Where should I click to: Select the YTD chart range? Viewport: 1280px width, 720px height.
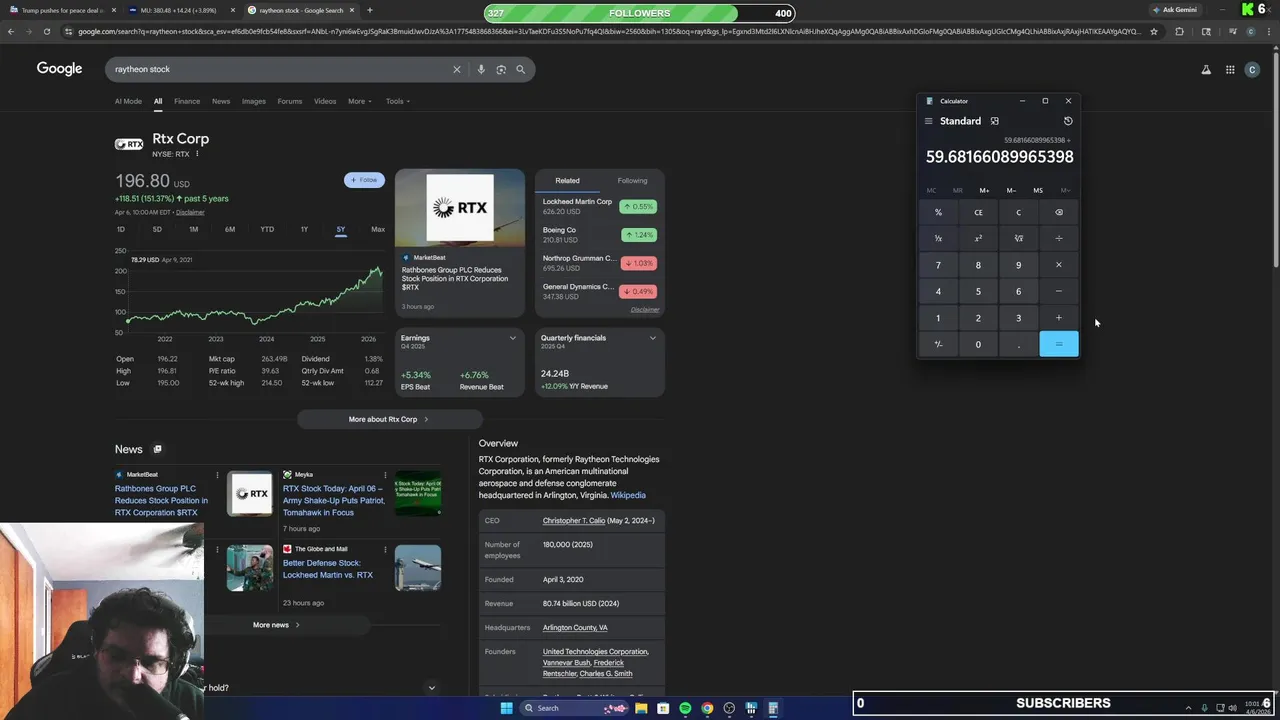coord(267,229)
